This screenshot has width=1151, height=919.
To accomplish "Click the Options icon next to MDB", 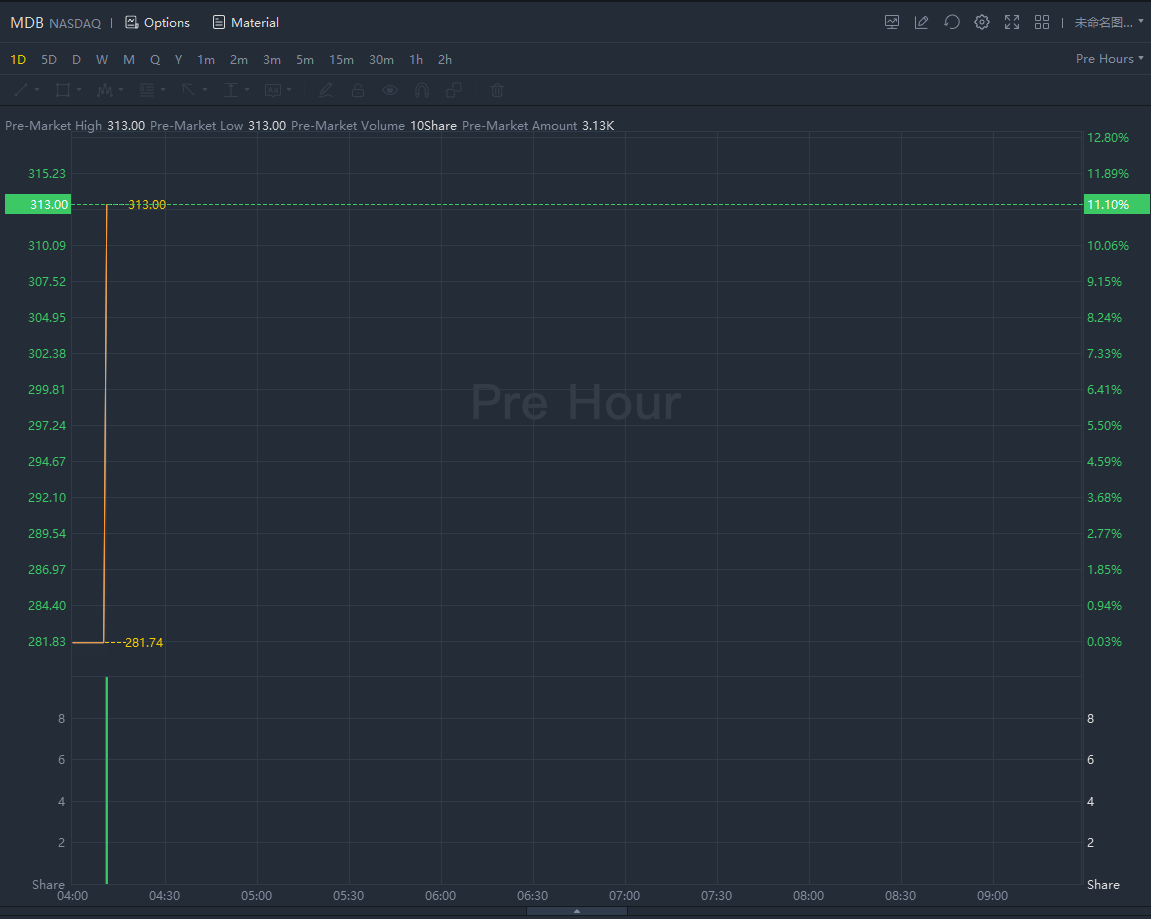I will 131,22.
